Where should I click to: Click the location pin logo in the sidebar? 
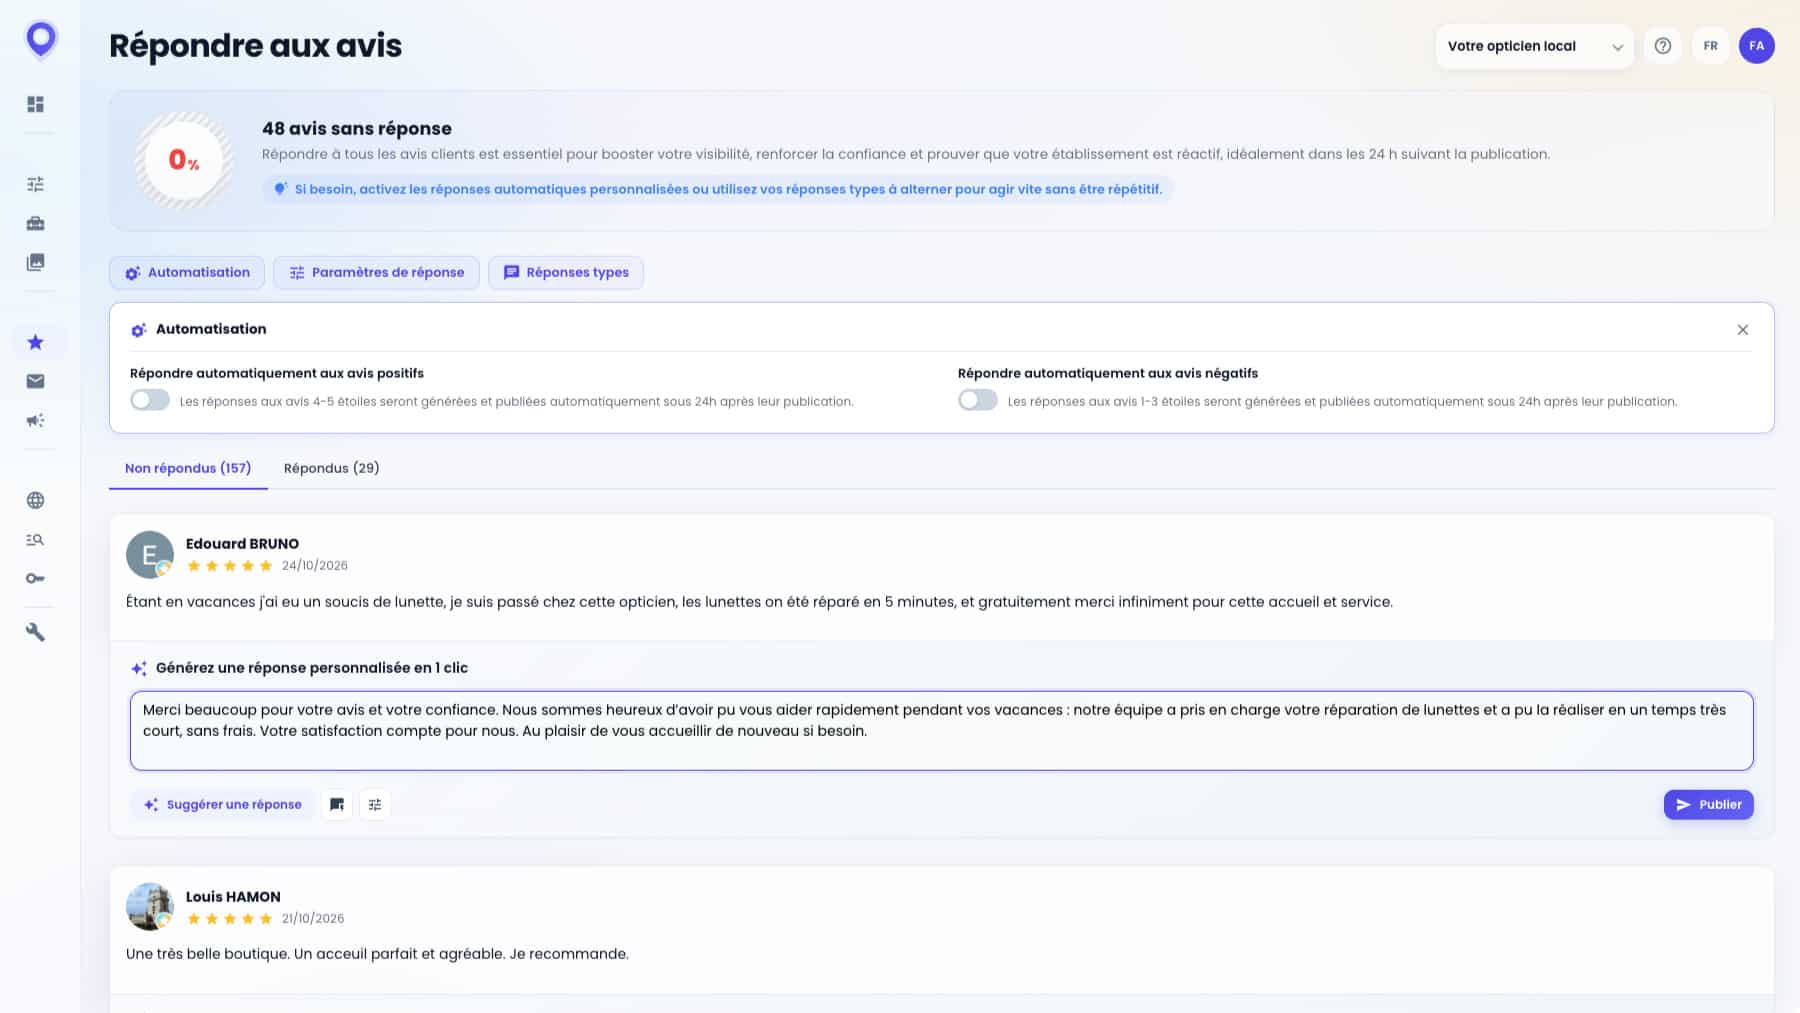point(41,41)
